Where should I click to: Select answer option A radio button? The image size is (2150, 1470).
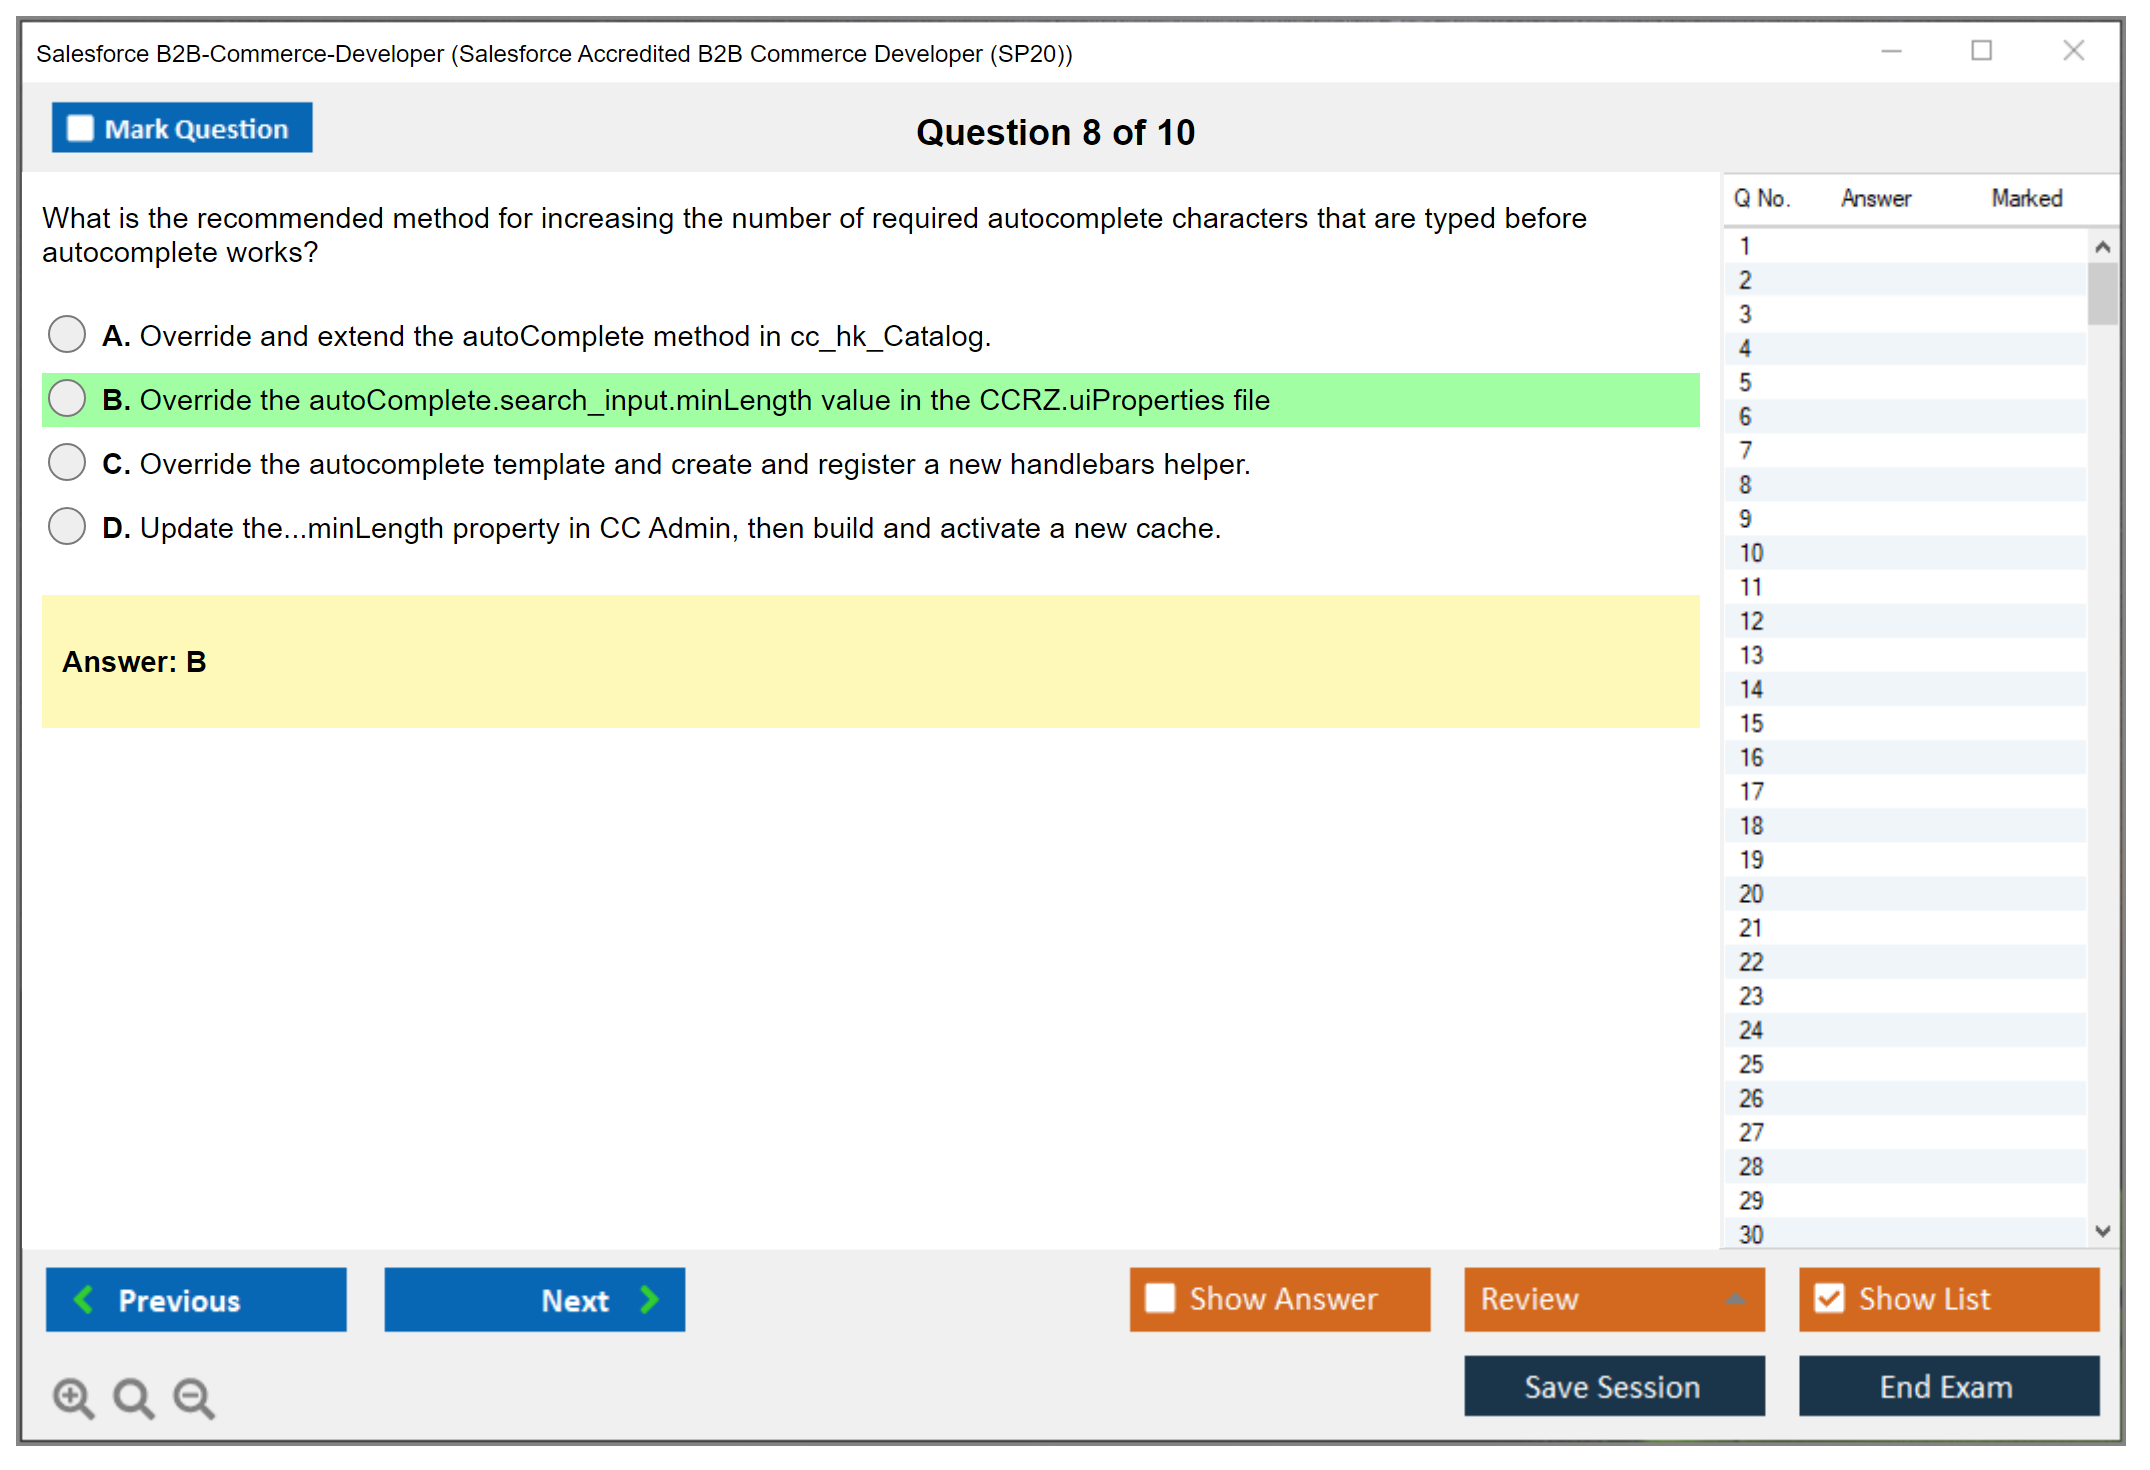coord(67,334)
